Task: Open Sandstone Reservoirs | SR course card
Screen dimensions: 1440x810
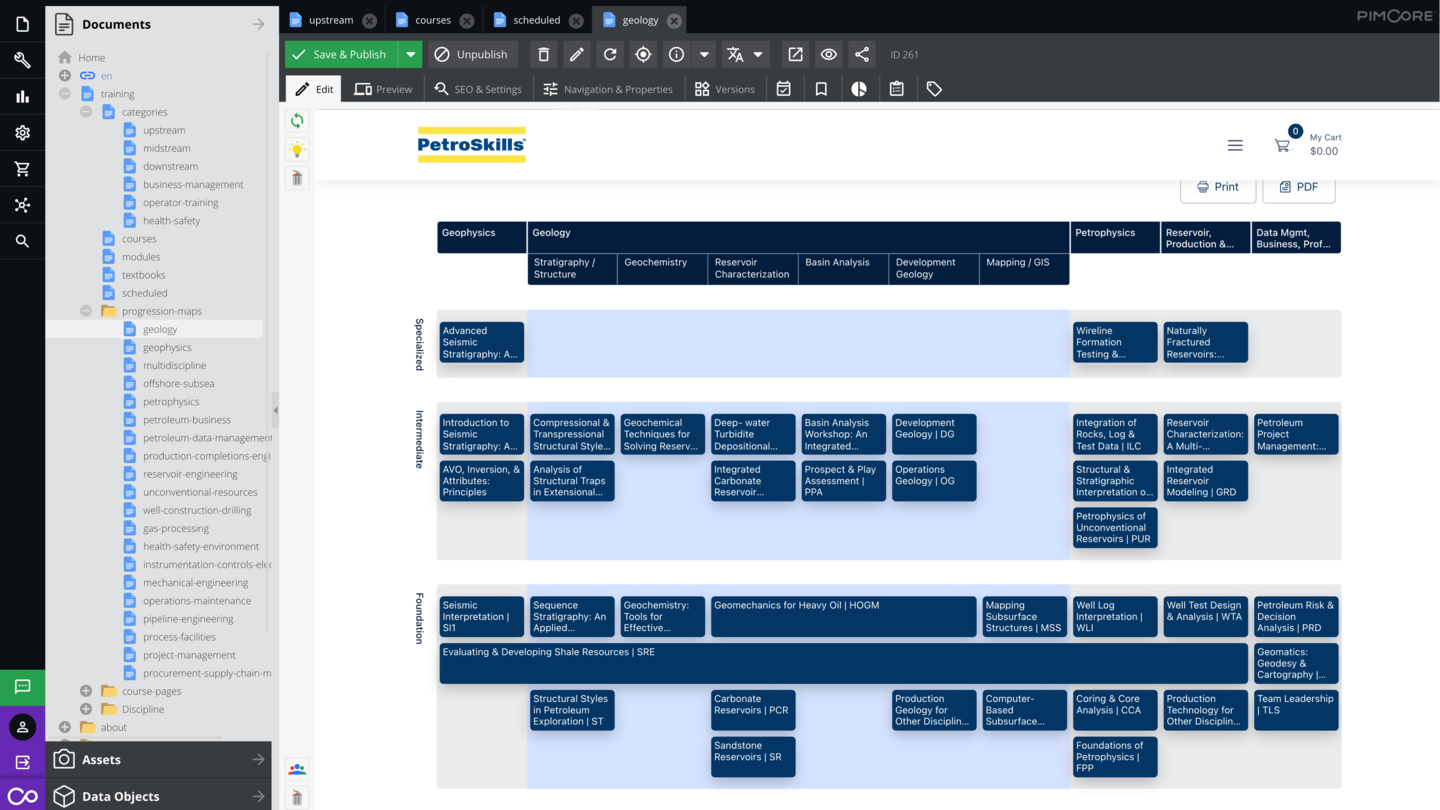Action: pos(753,757)
